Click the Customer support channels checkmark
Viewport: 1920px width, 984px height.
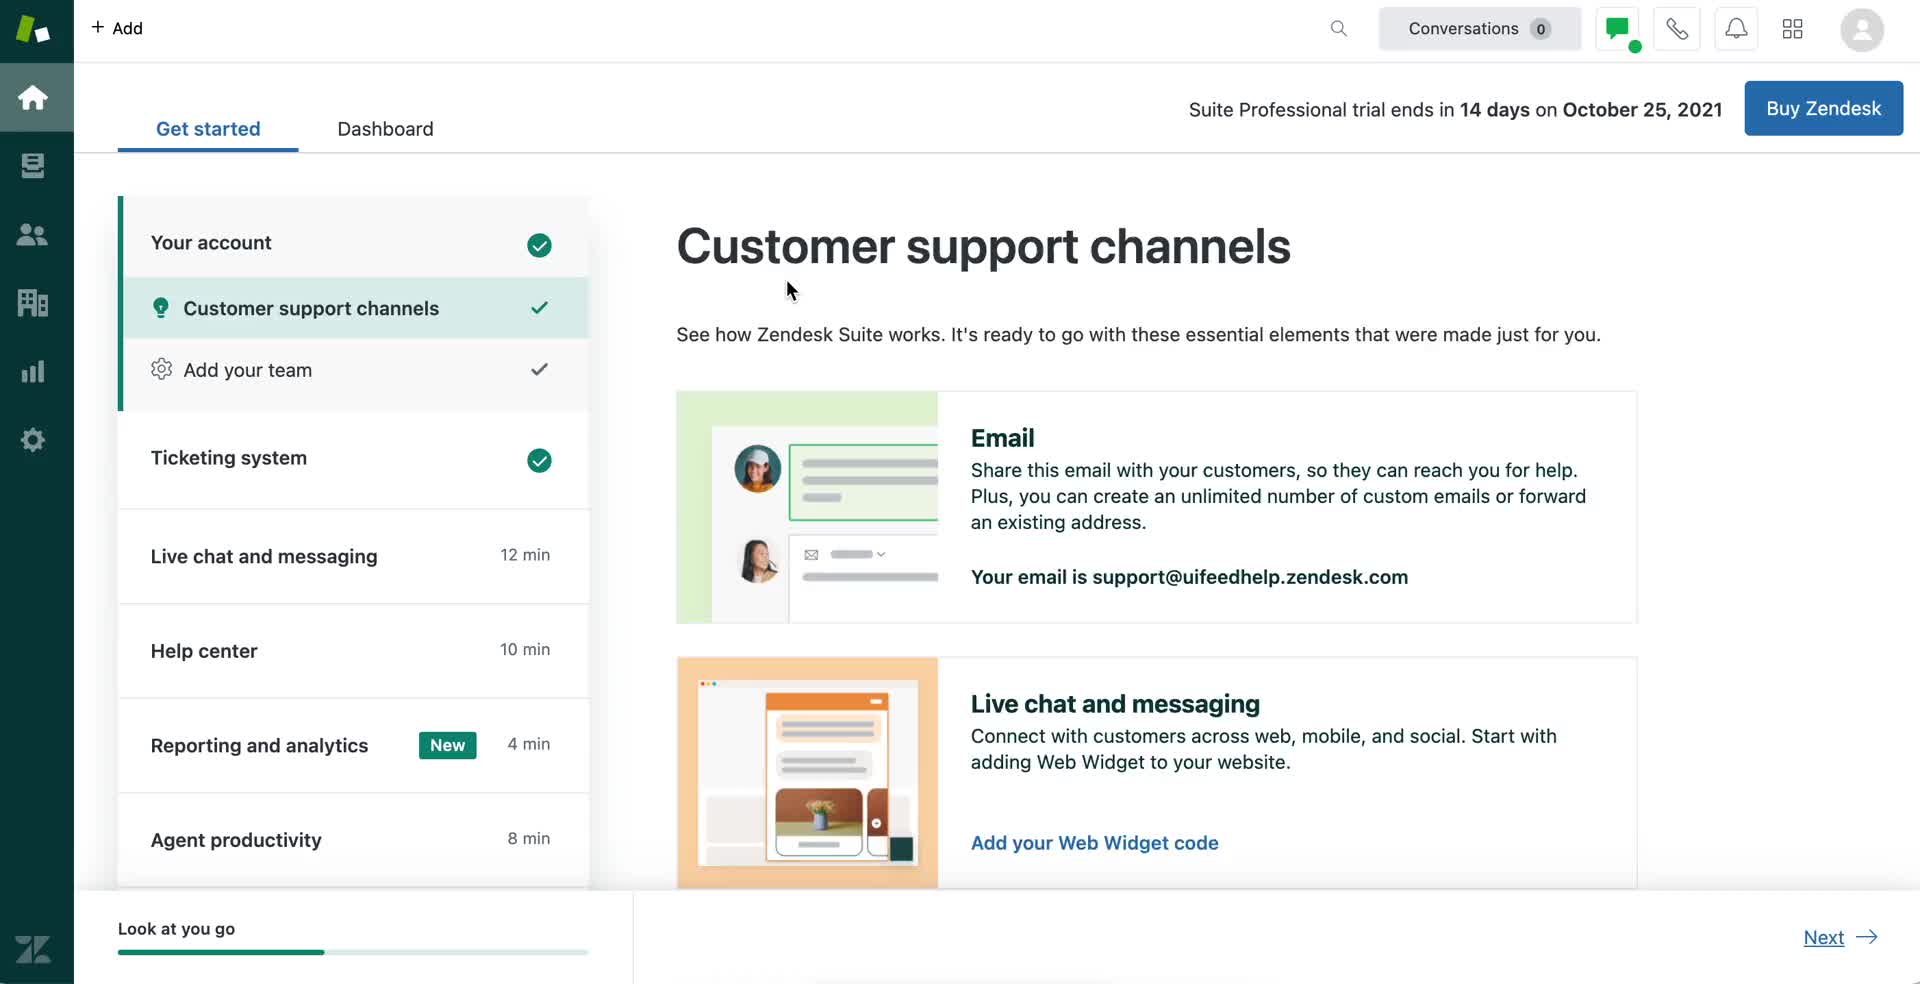click(539, 308)
